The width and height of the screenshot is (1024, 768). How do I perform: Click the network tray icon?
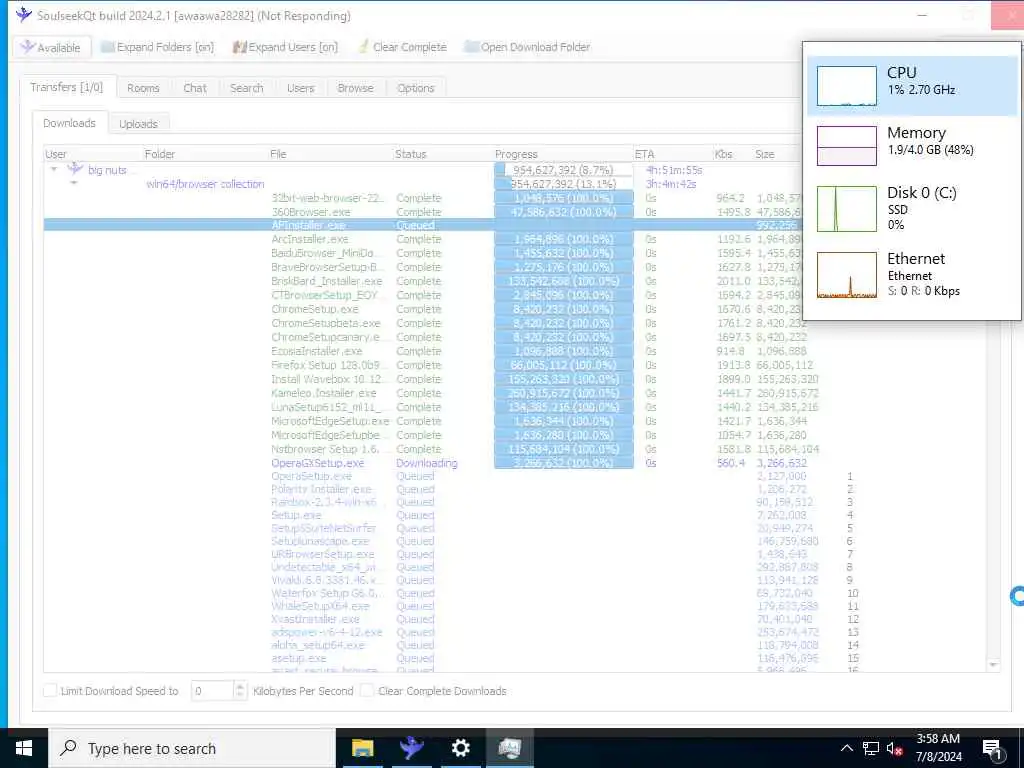point(871,748)
